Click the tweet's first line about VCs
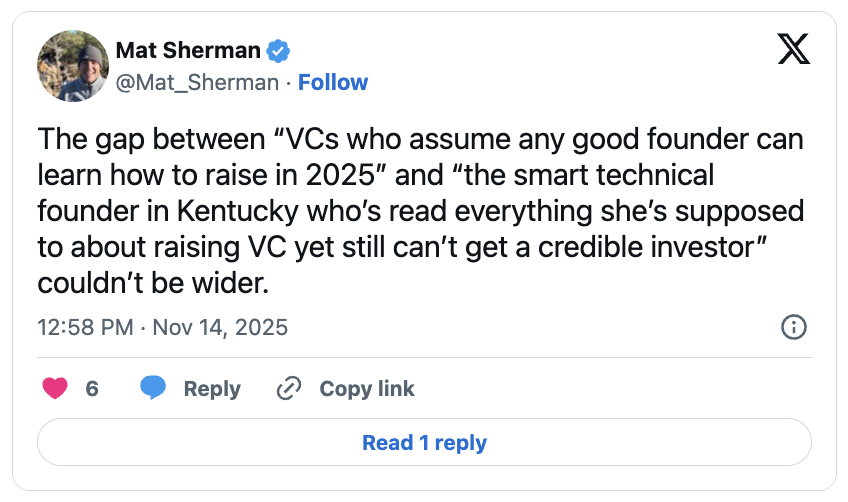 [420, 139]
